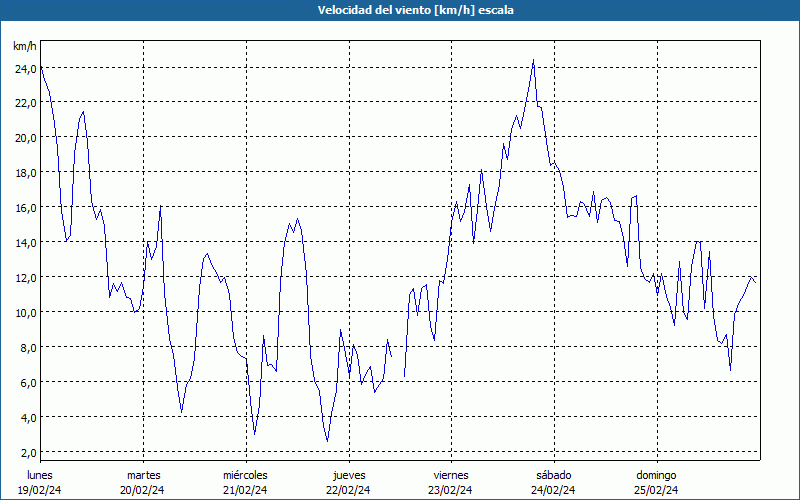This screenshot has height=500, width=800.
Task: Click the 'domingo' day label
Action: [x=656, y=475]
